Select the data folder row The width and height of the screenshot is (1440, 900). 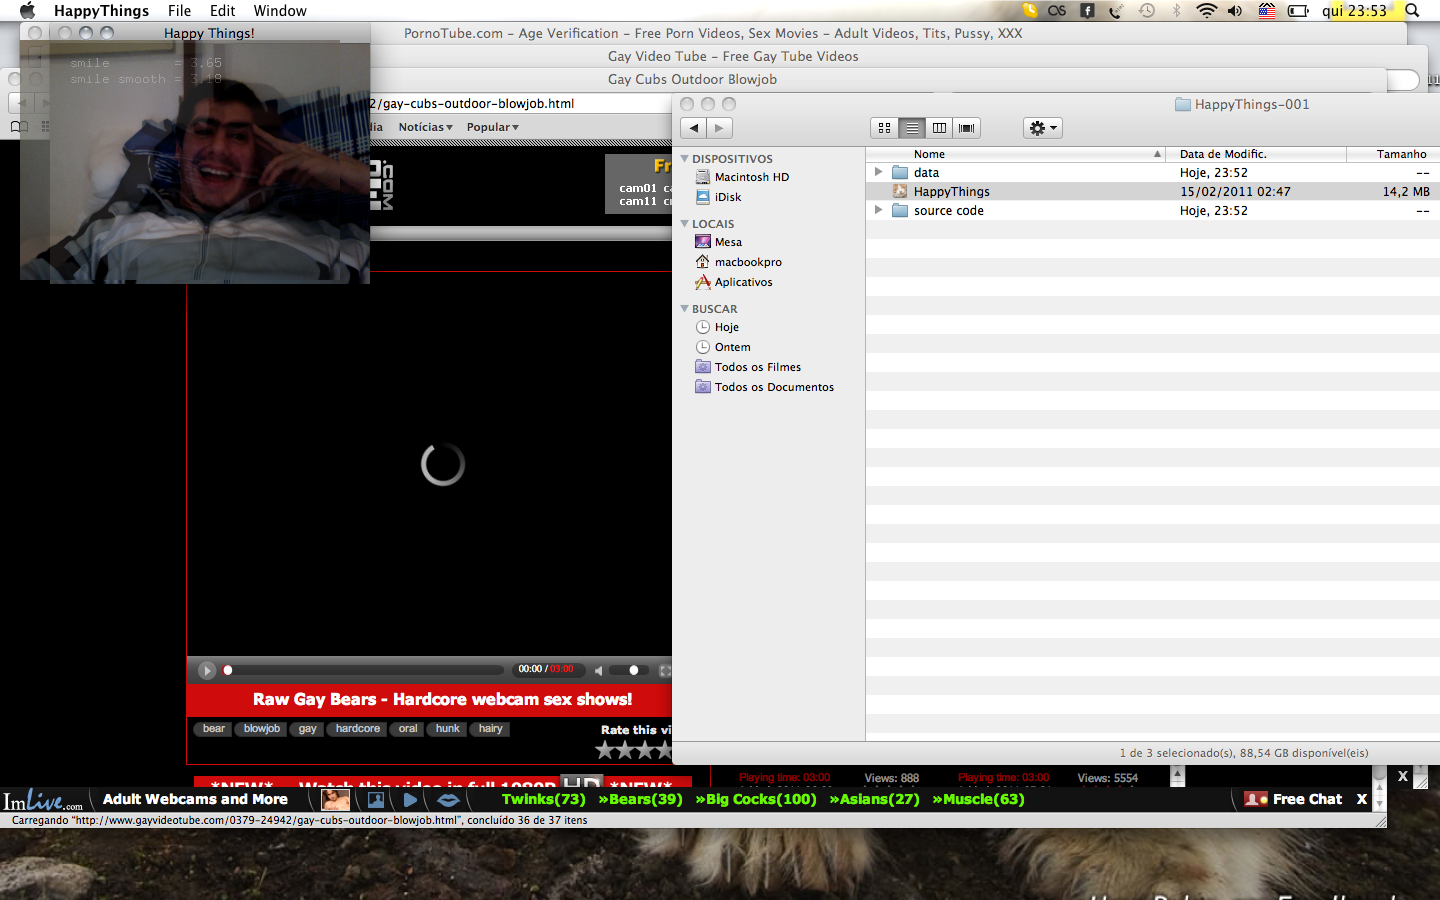(x=1152, y=172)
